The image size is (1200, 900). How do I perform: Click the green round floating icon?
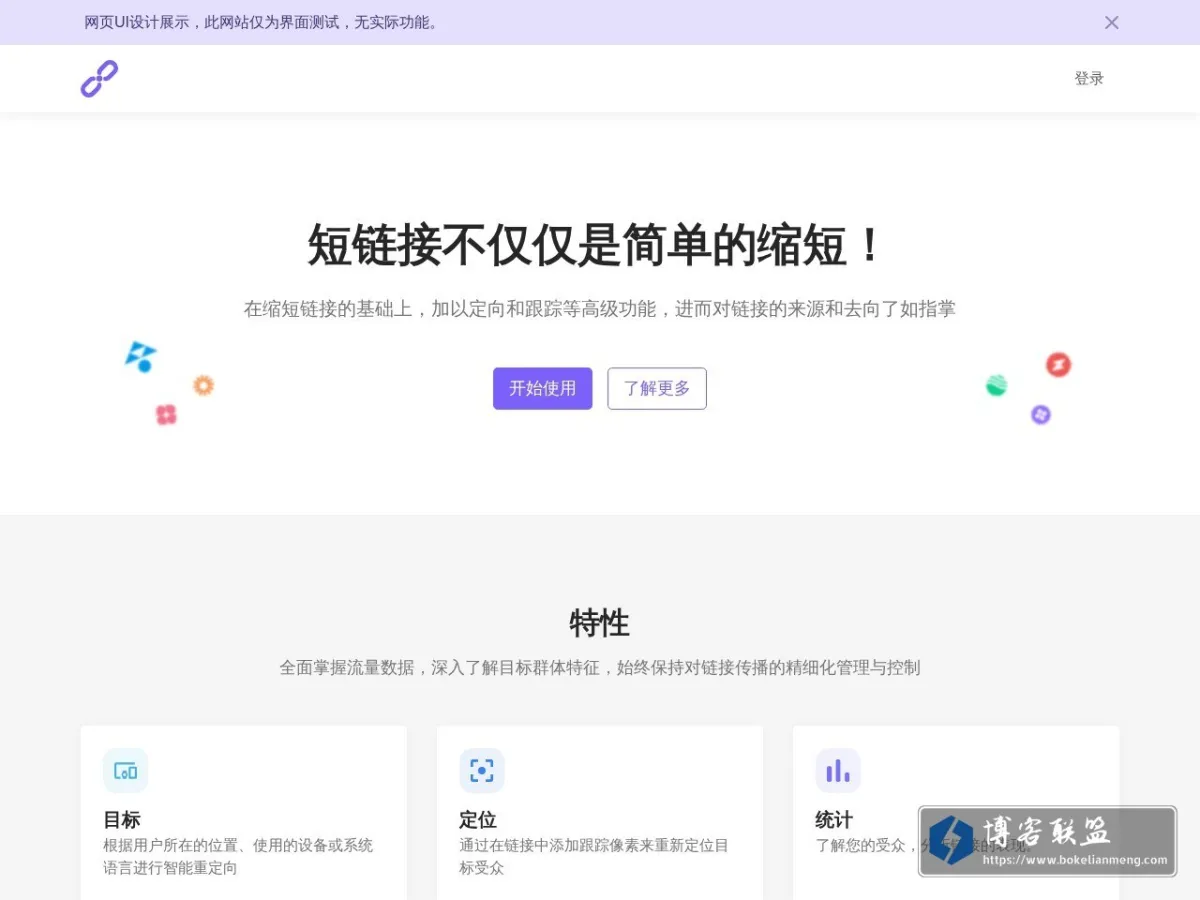[996, 385]
